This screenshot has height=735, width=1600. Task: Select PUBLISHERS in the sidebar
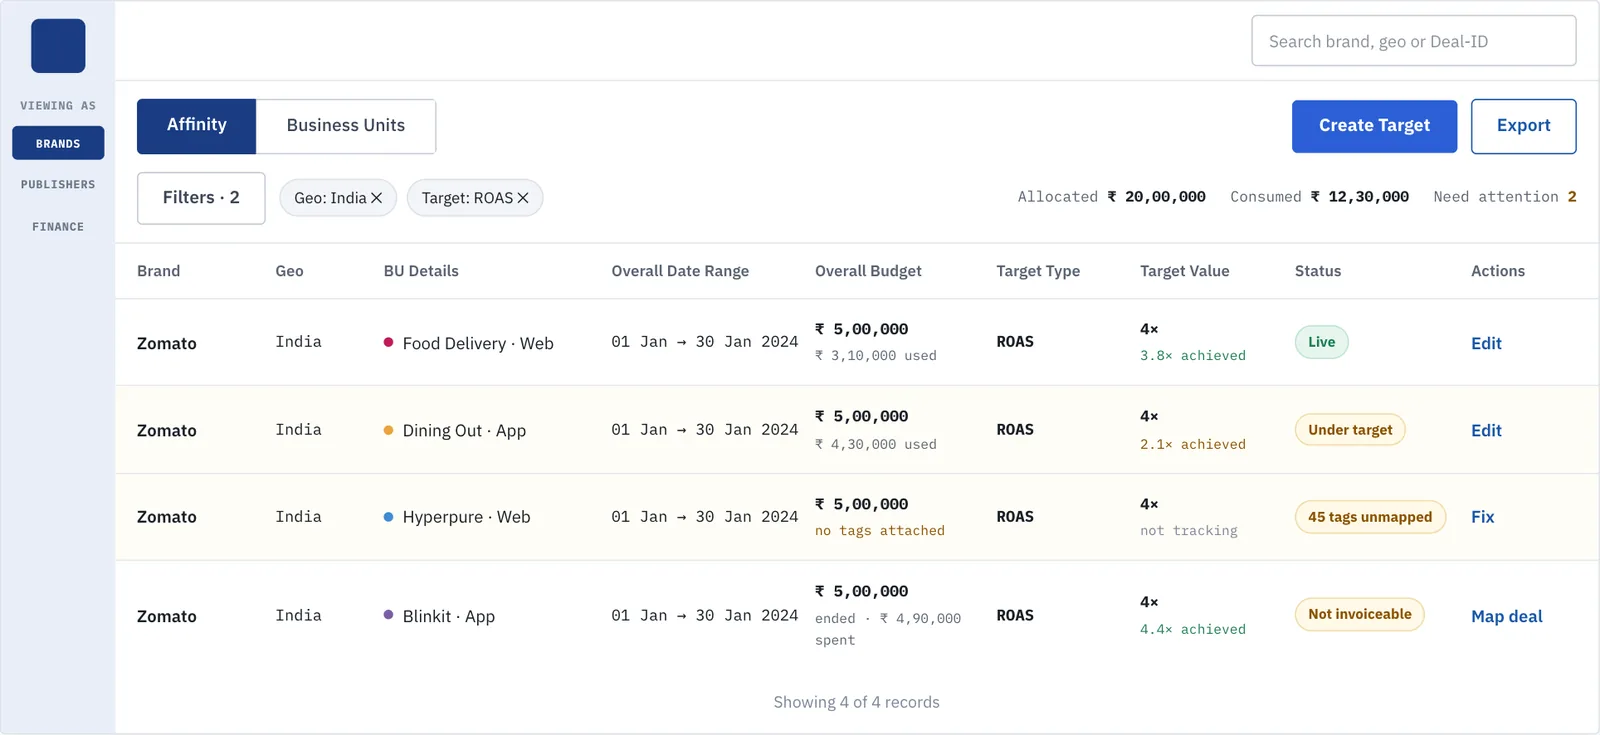[x=58, y=185]
